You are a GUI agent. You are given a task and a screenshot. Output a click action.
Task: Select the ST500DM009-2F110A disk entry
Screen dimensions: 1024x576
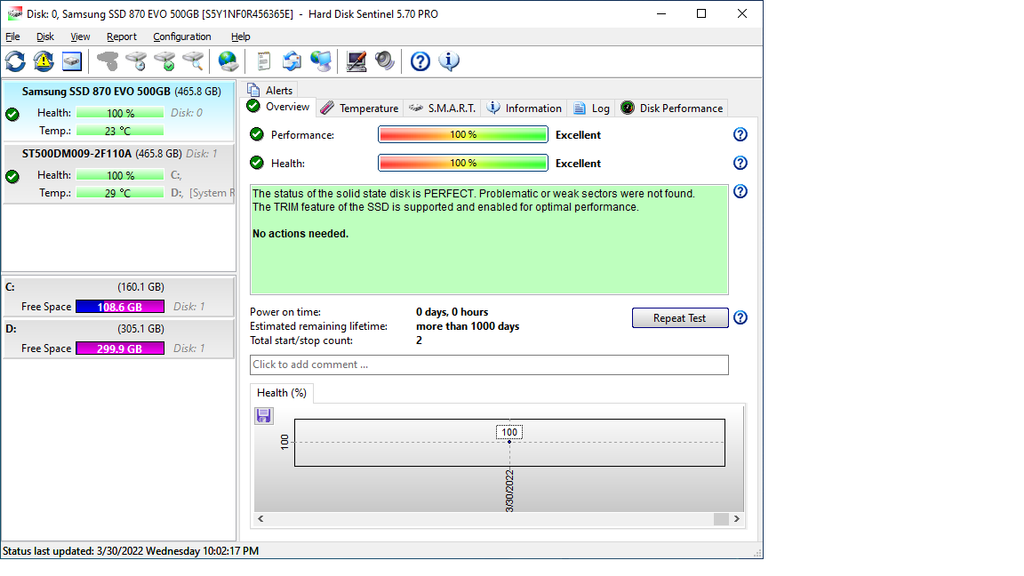pos(118,174)
